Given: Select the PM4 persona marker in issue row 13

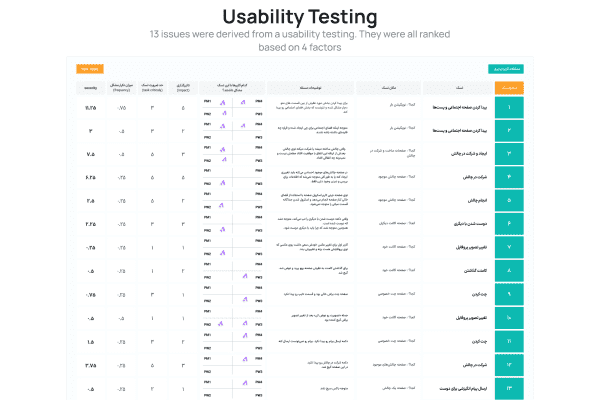Looking at the screenshot, I should (245, 383).
